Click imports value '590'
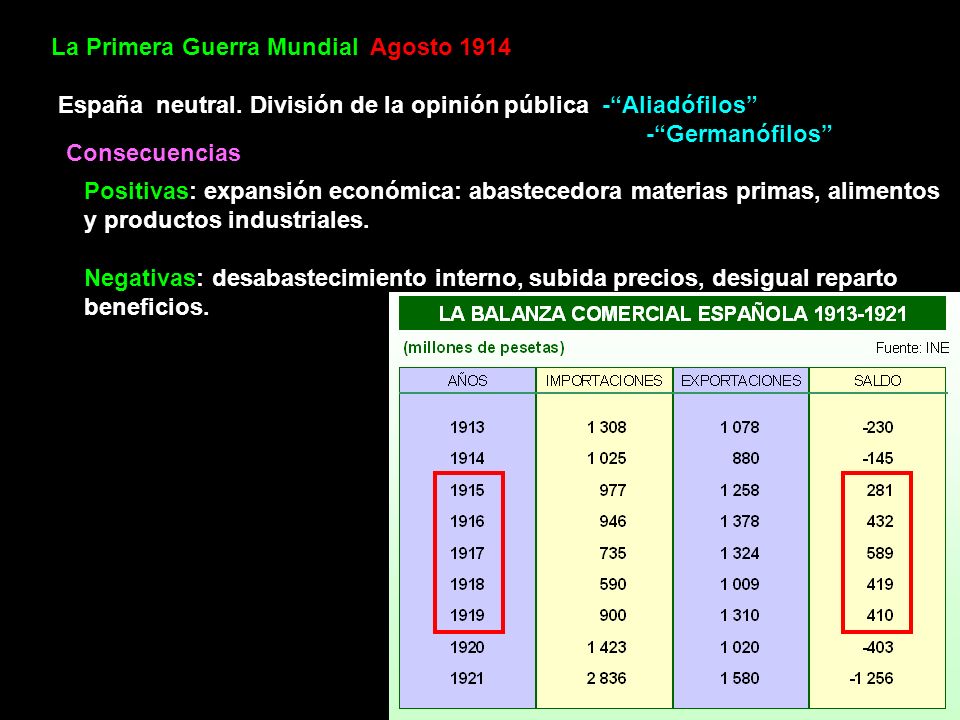This screenshot has width=960, height=720. (613, 584)
